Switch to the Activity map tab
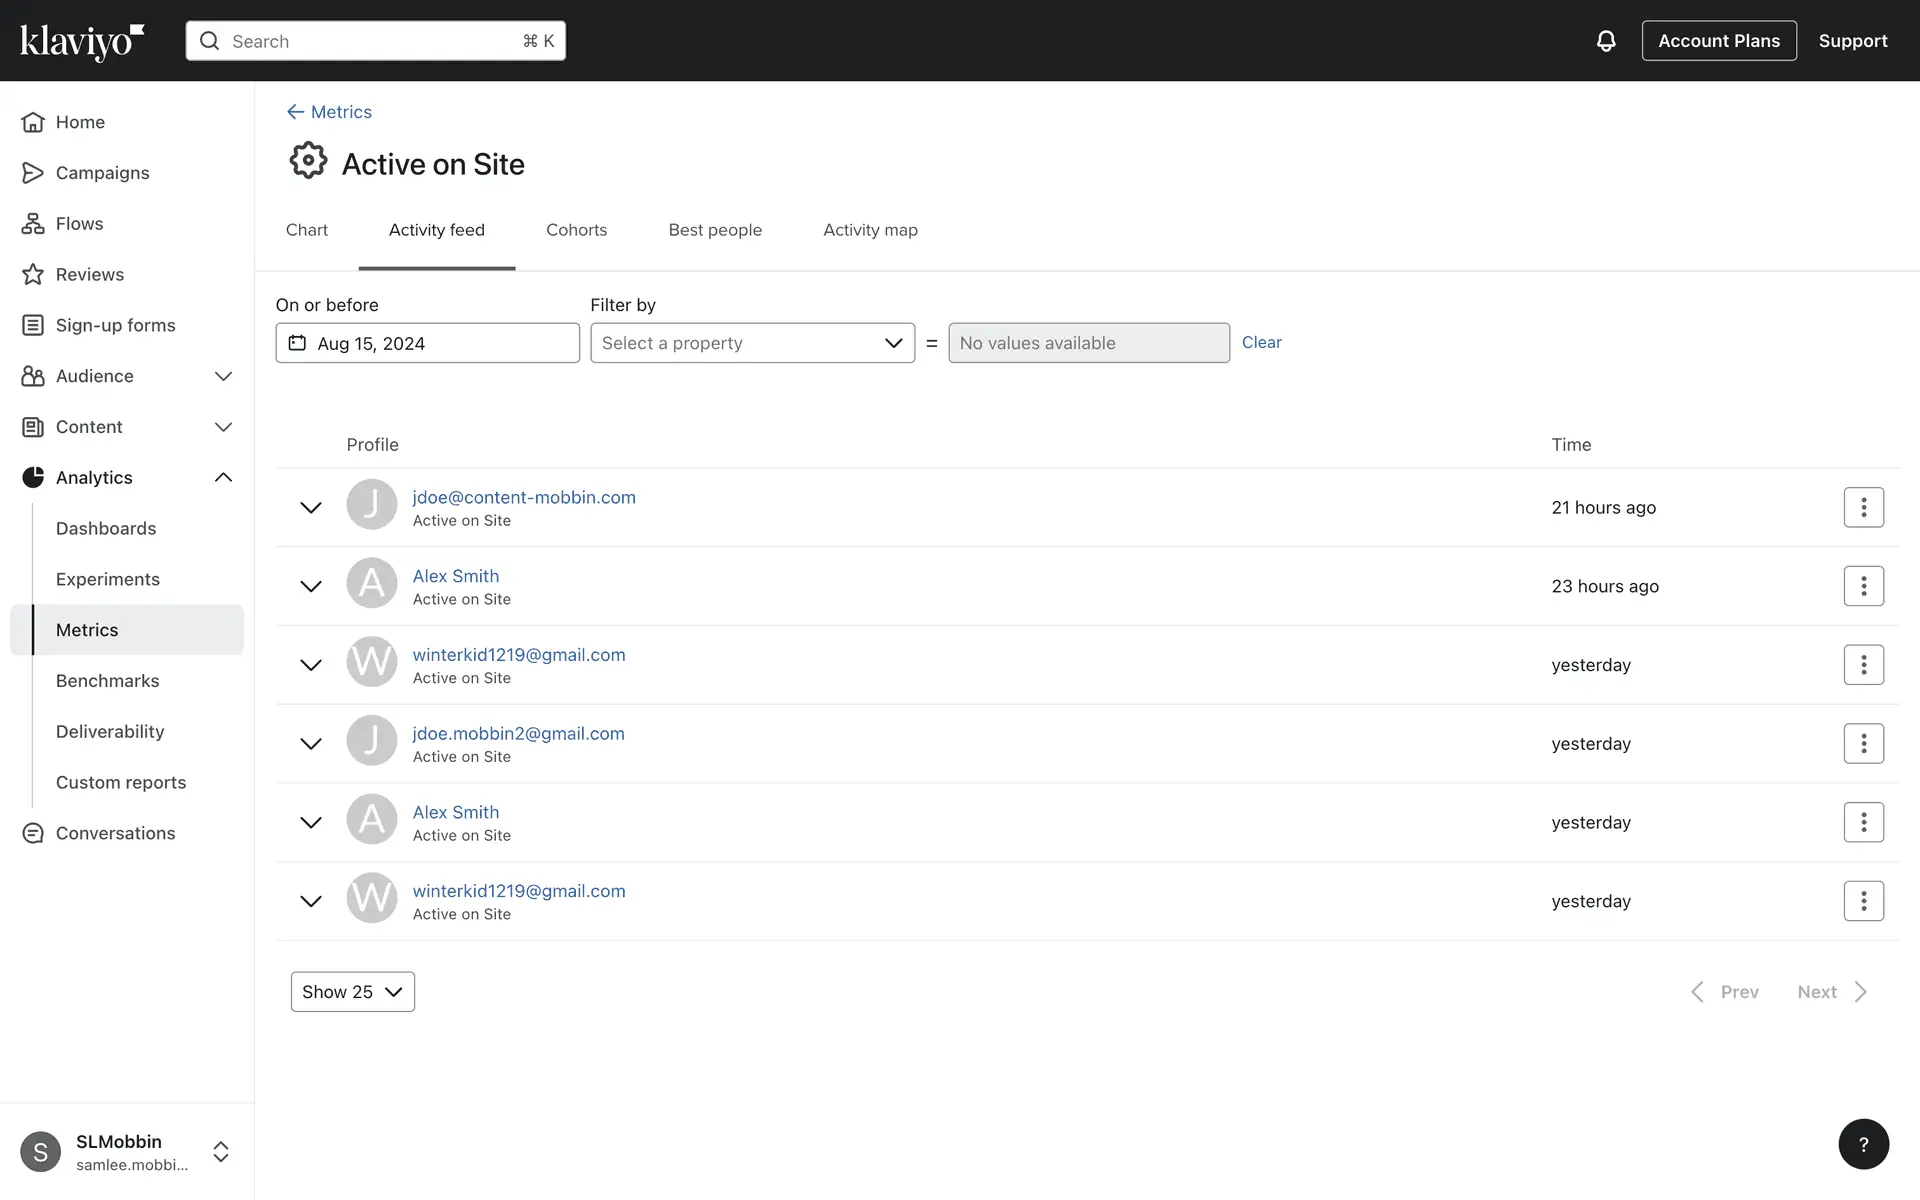This screenshot has height=1200, width=1920. [x=870, y=230]
